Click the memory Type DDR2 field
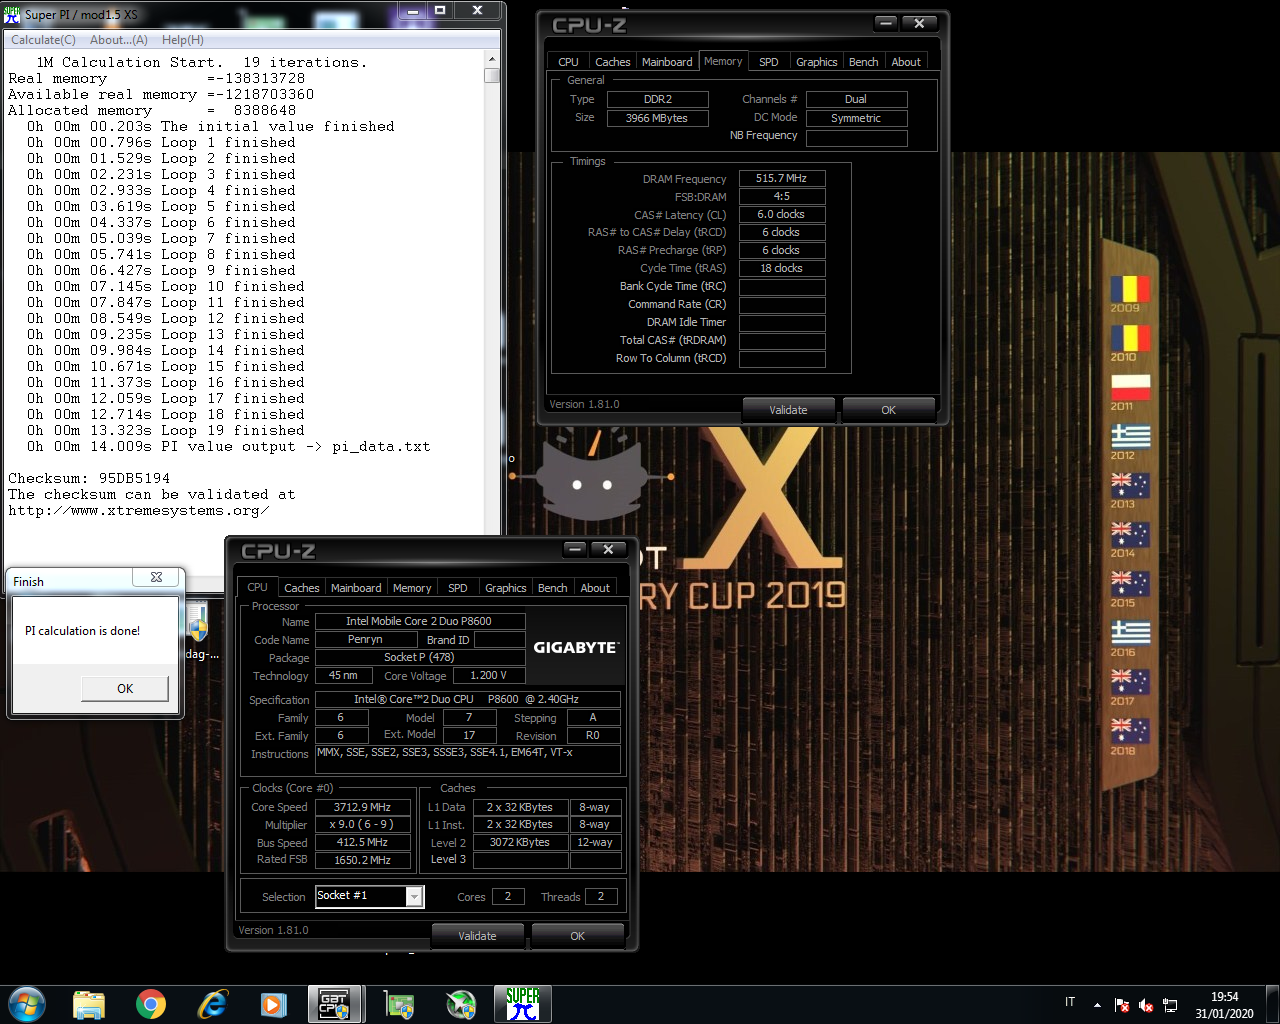 (657, 99)
